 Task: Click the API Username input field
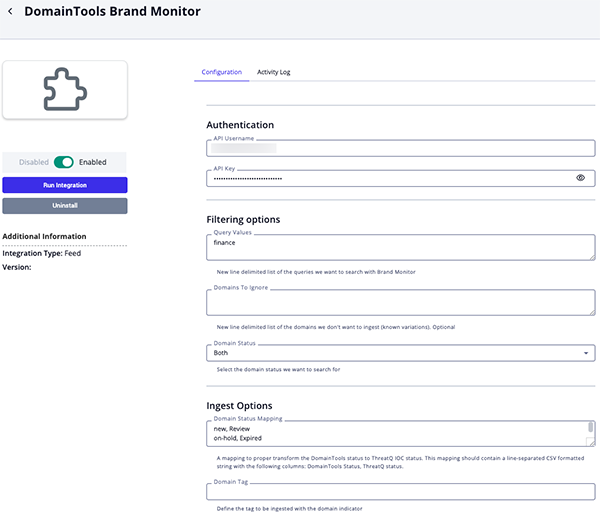coord(401,148)
